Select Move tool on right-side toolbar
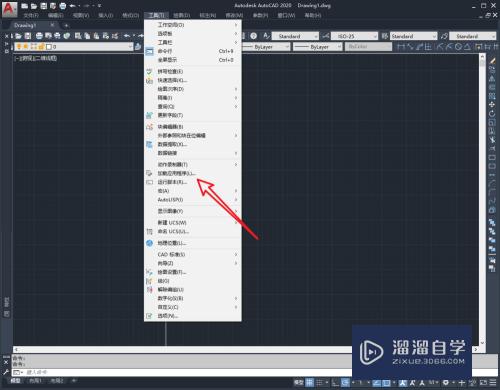The image size is (500, 390). tap(492, 105)
